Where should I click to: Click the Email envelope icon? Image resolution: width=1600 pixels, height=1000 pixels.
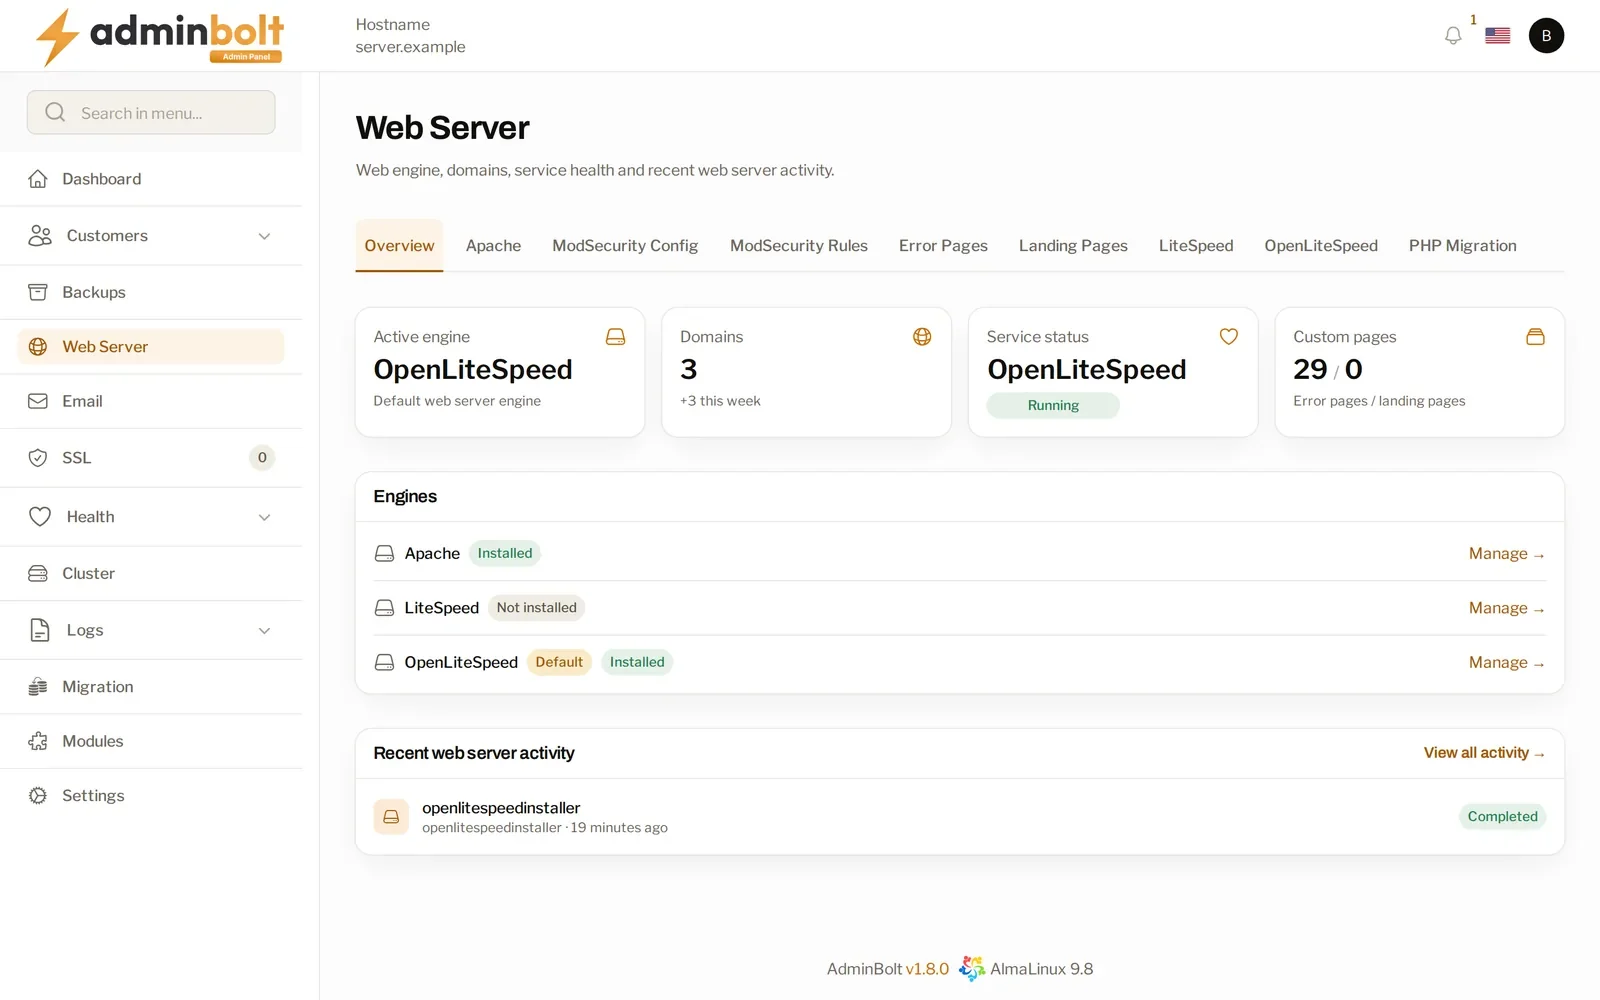point(38,401)
